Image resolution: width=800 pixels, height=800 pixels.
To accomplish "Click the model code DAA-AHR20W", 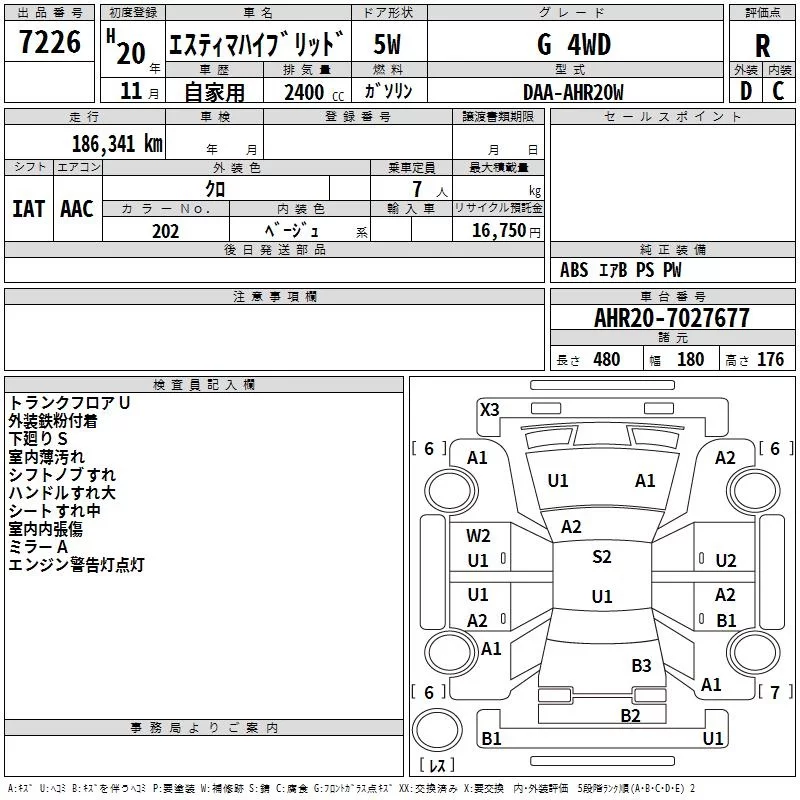I will pyautogui.click(x=573, y=93).
